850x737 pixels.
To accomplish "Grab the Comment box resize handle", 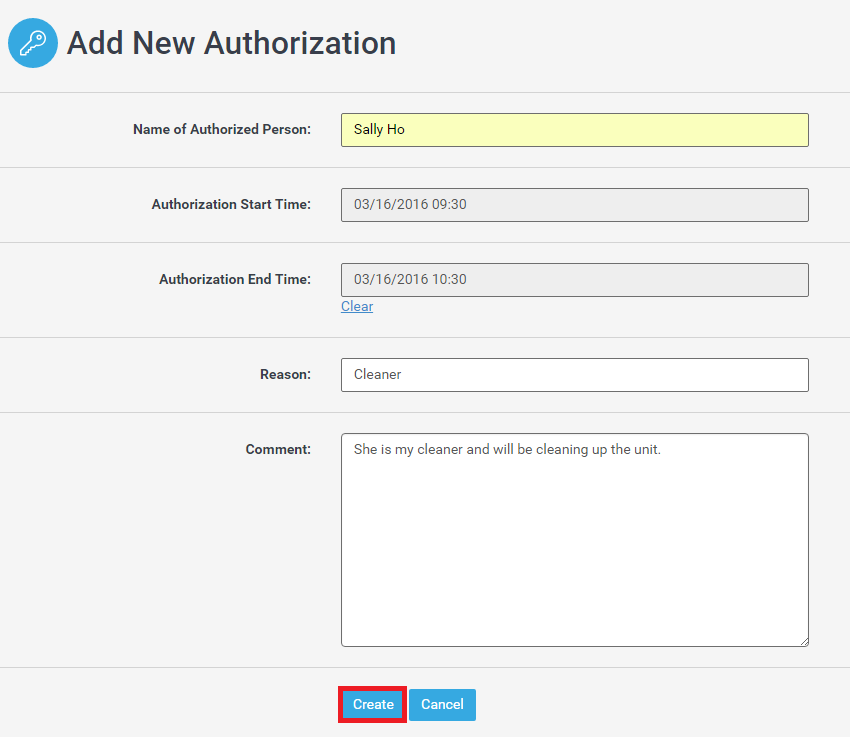I will (803, 641).
